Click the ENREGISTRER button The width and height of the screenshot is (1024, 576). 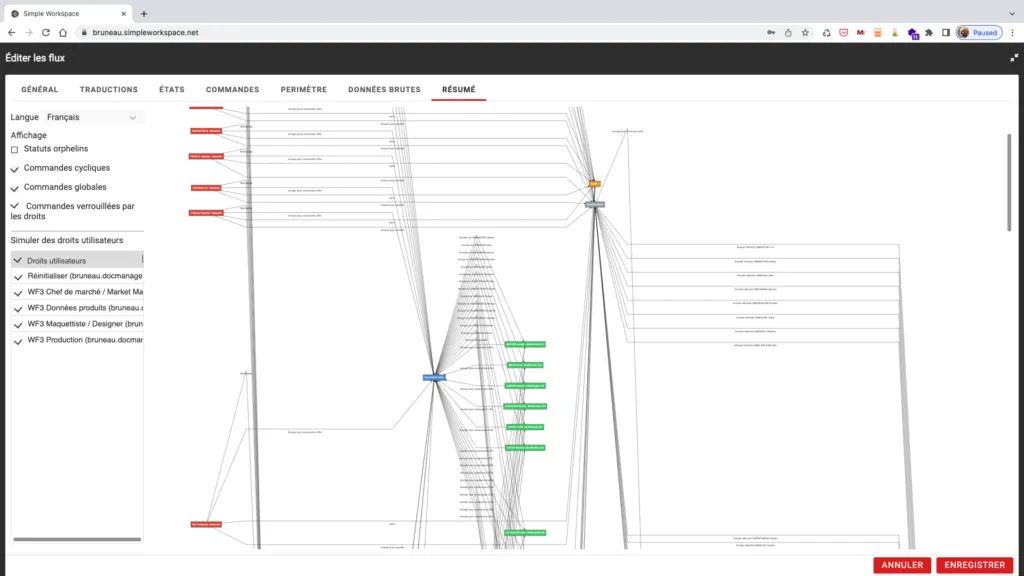point(974,565)
